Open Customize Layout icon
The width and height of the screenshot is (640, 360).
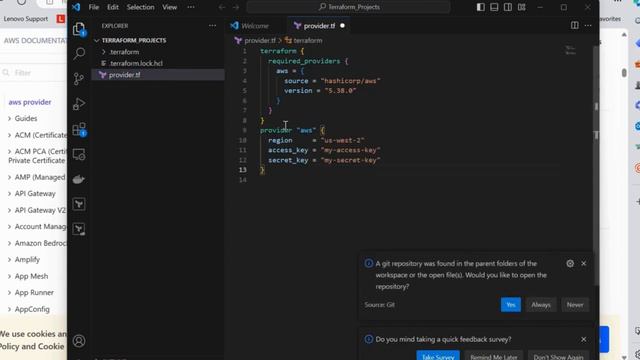(522, 7)
